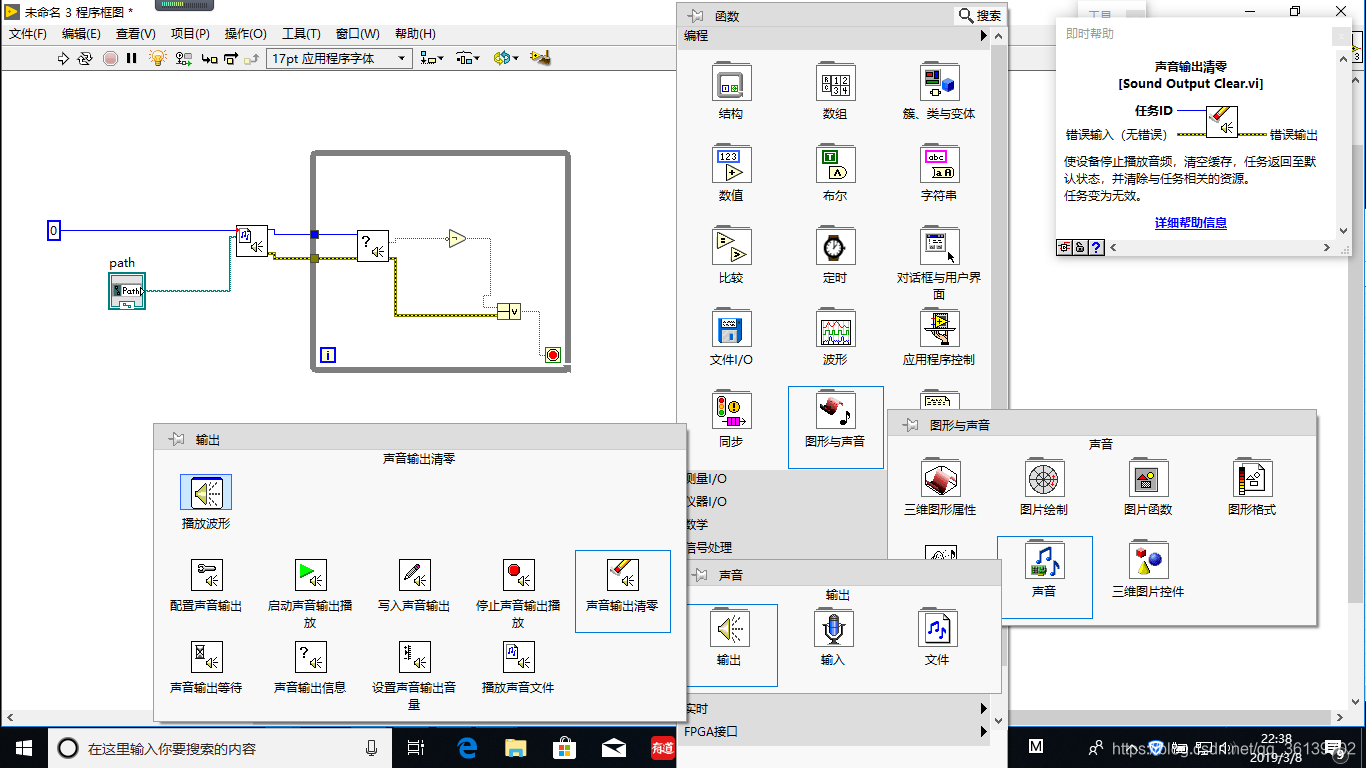The image size is (1366, 768).
Task: Click Windows Start button
Action: click(22, 747)
